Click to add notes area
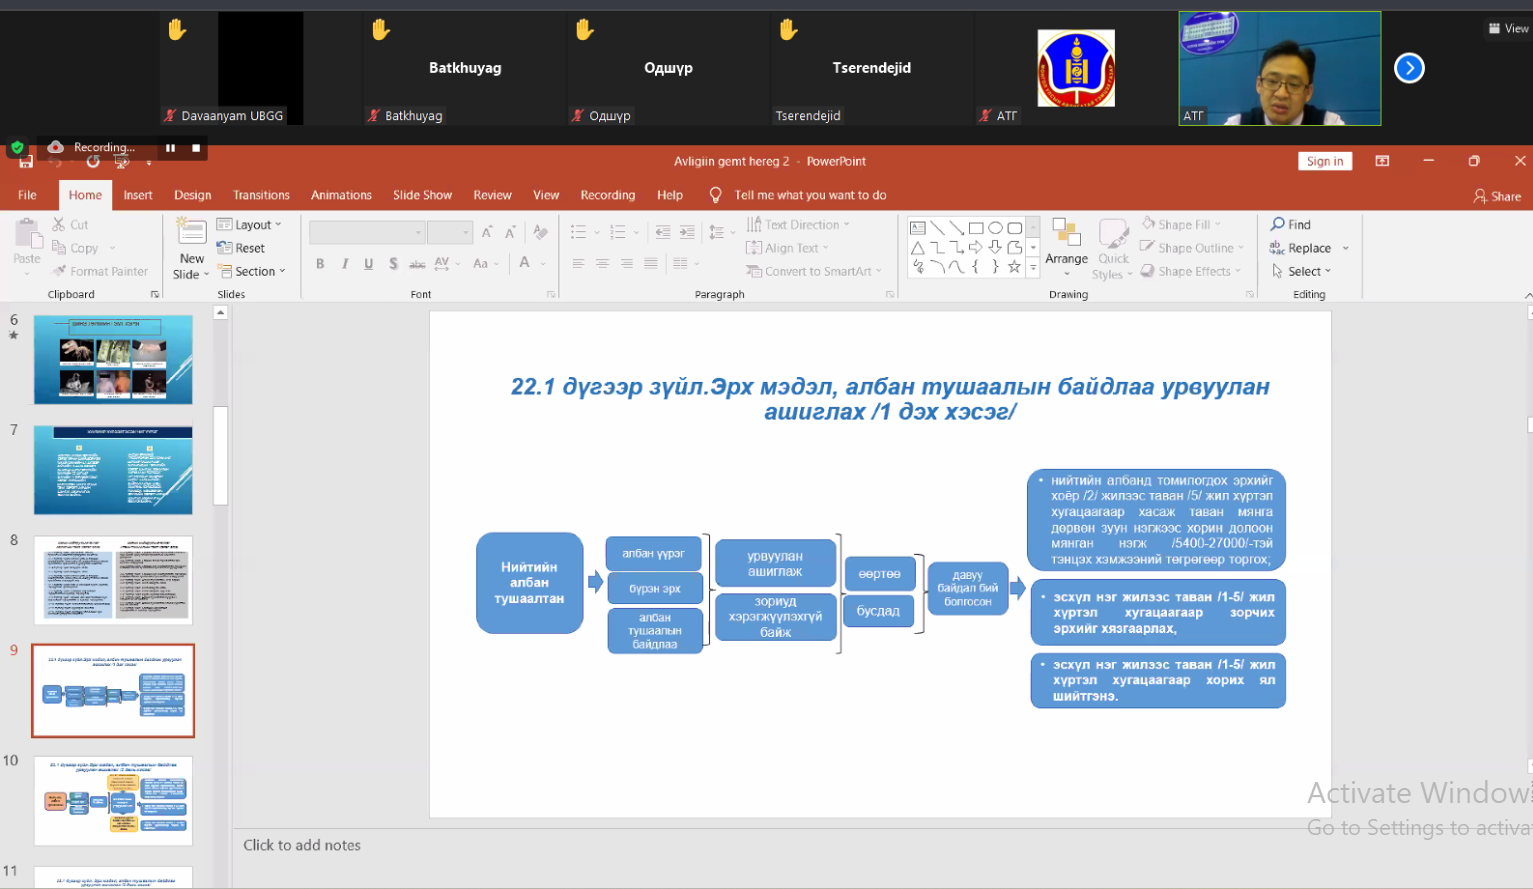 (302, 845)
